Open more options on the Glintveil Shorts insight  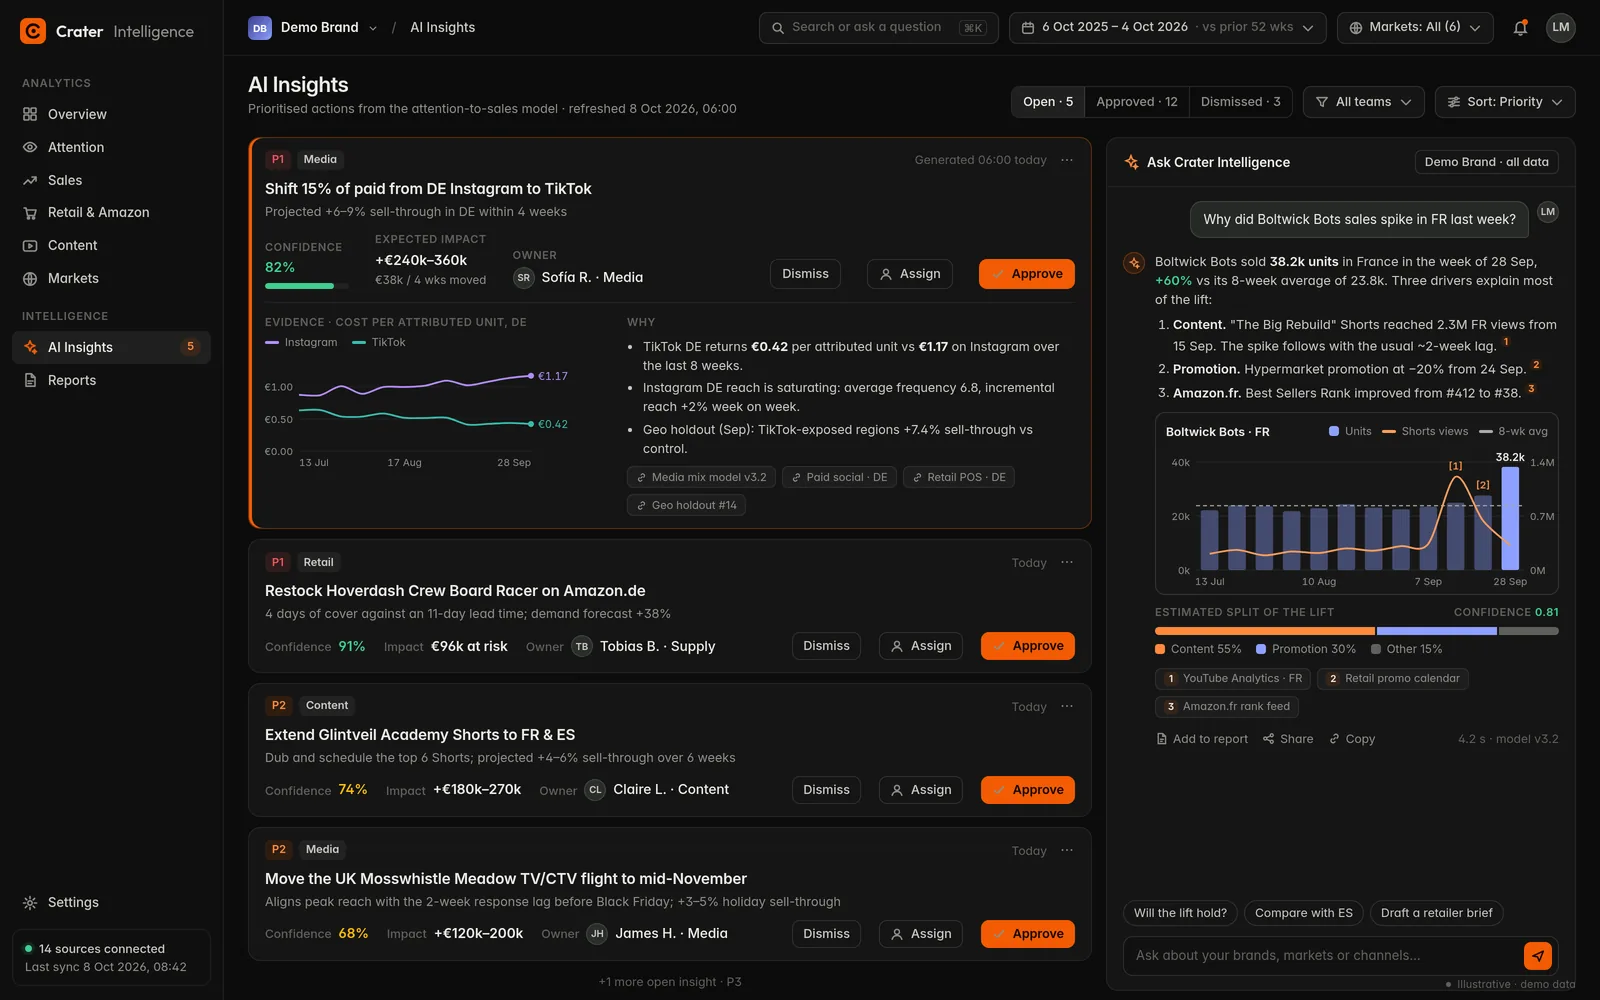coord(1067,706)
